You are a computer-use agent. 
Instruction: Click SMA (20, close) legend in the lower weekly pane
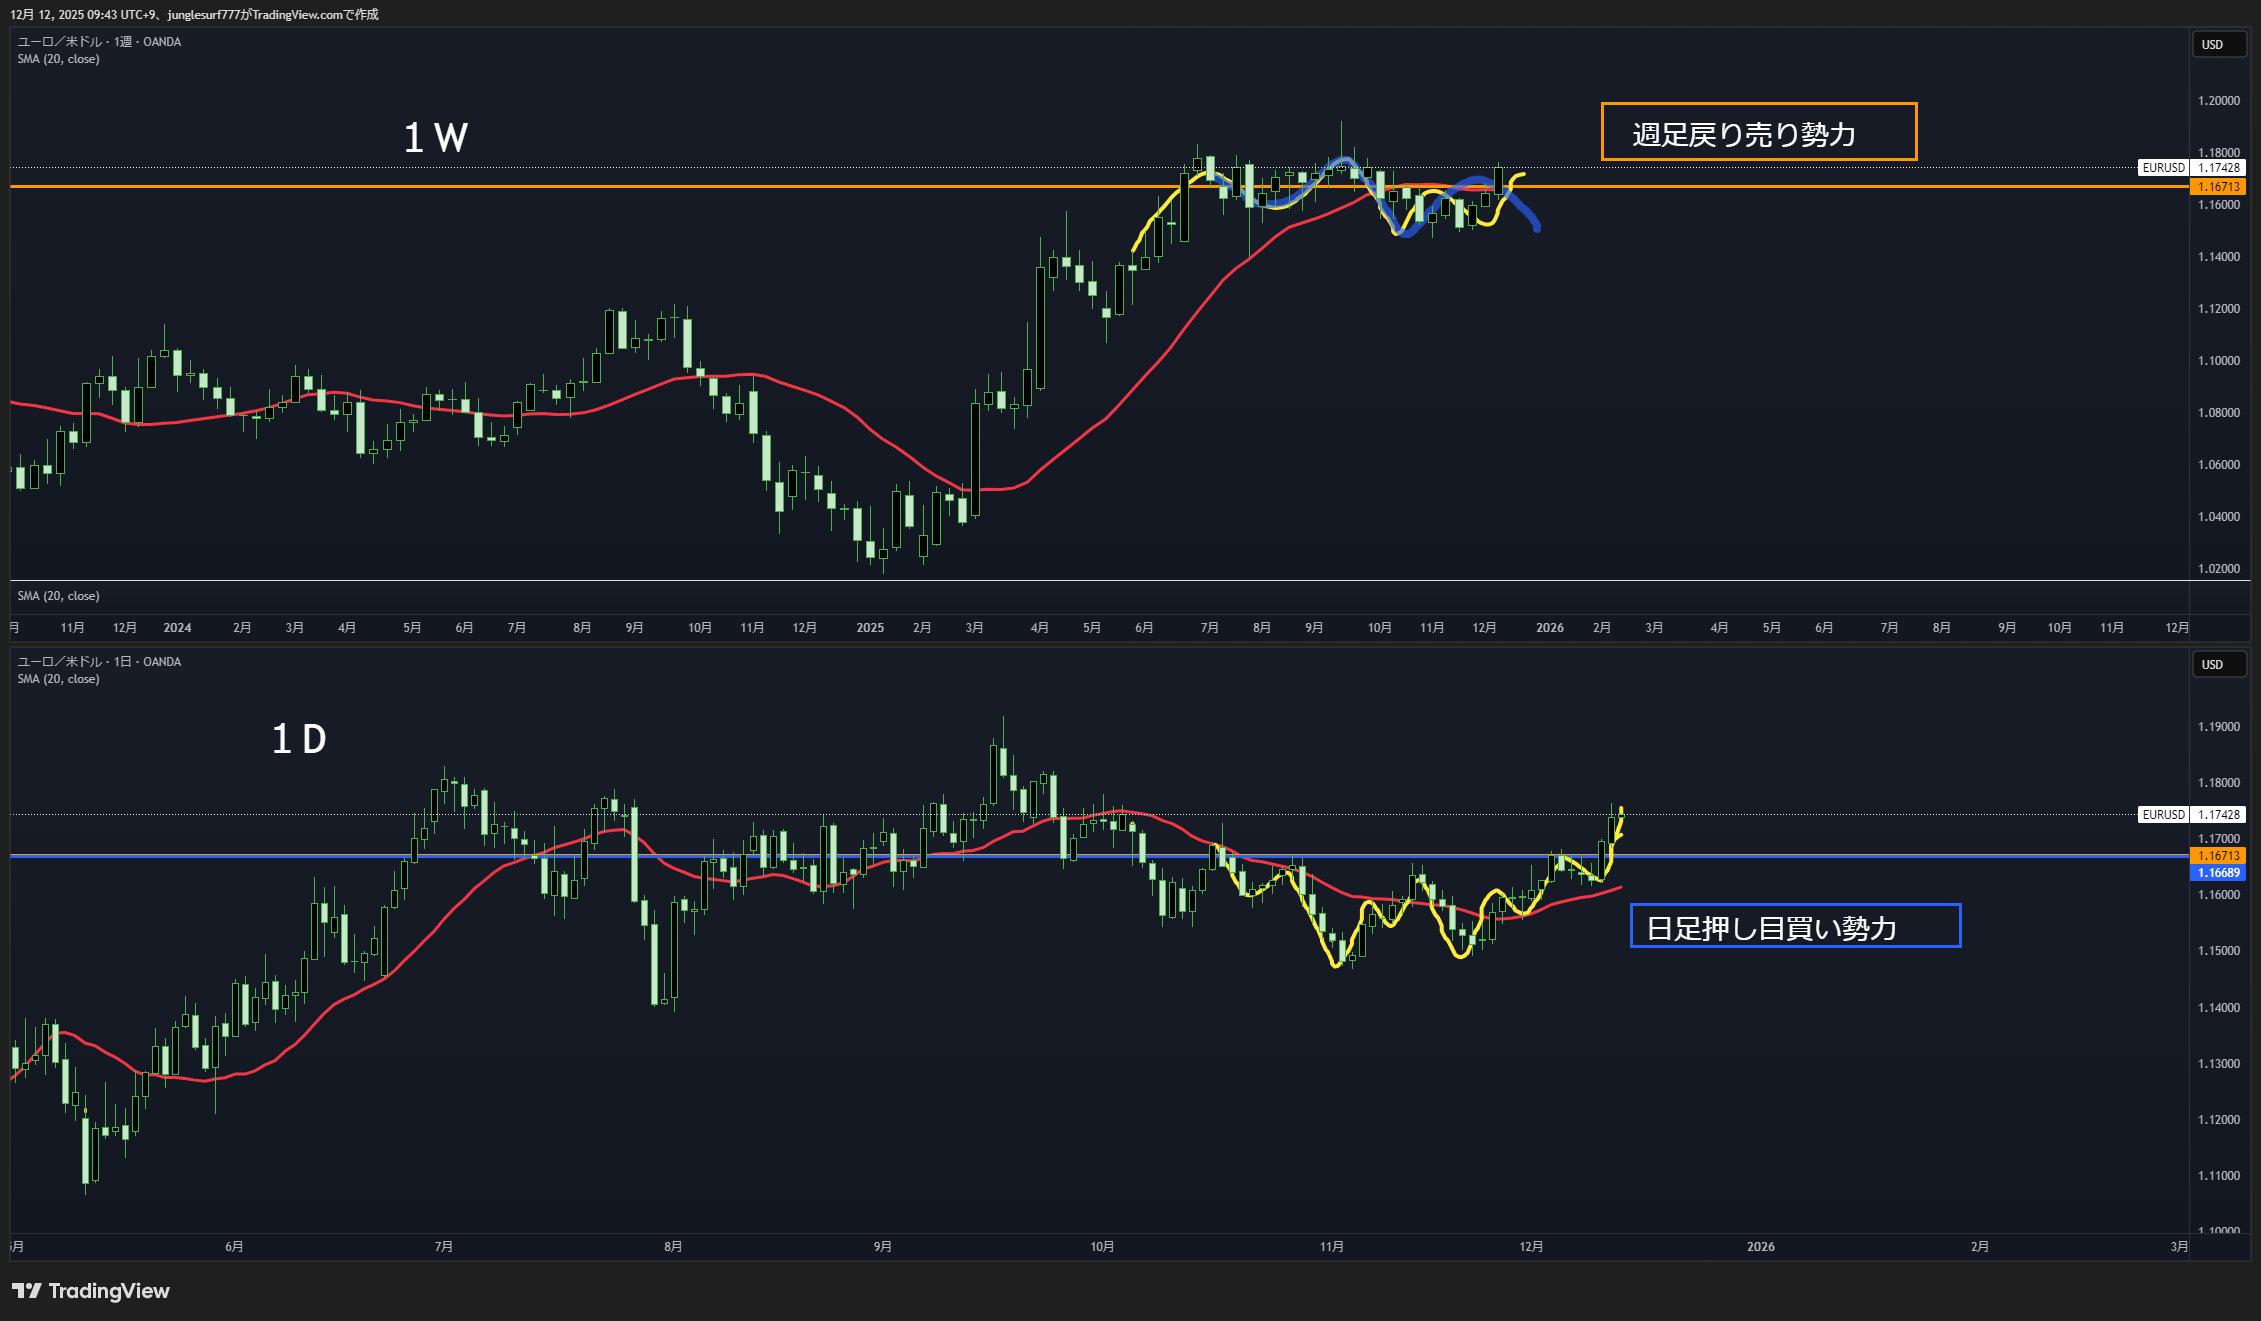58,596
